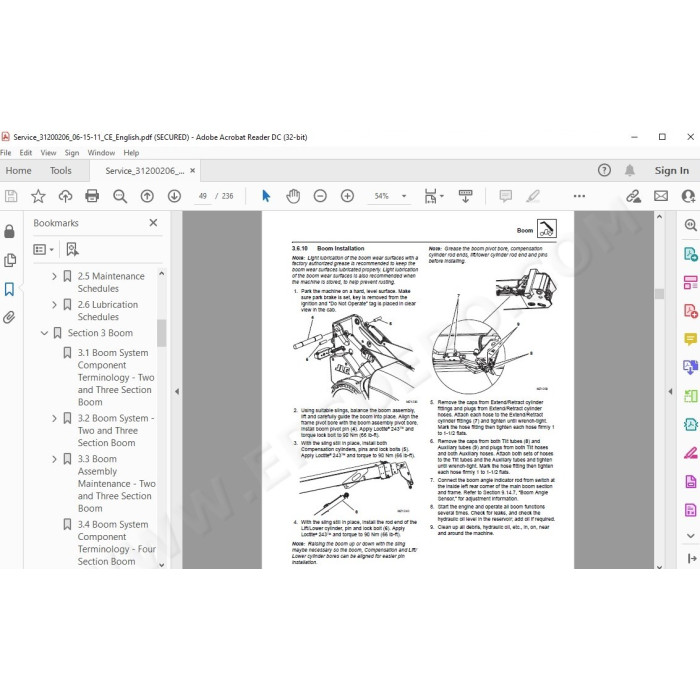This screenshot has width=700, height=700.
Task: Open the Help question mark icon
Action: point(604,170)
